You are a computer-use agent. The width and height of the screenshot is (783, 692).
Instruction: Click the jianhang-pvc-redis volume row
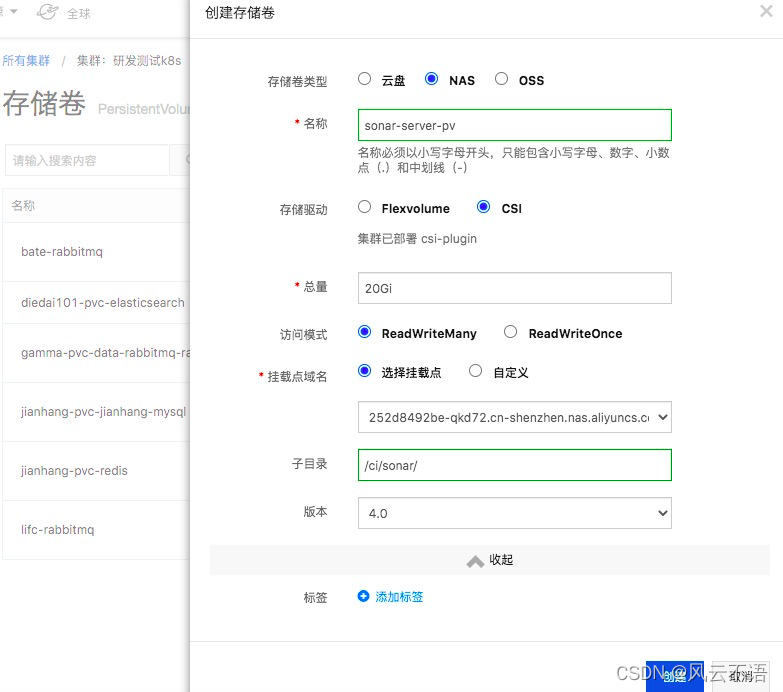[x=96, y=471]
